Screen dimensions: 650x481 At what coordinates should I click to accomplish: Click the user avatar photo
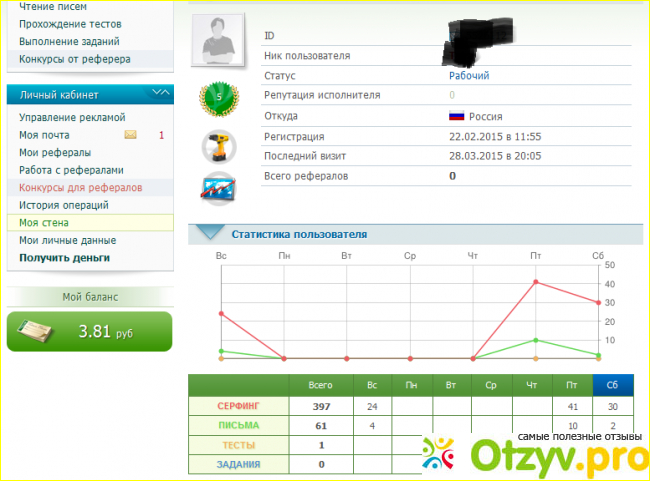tap(222, 41)
